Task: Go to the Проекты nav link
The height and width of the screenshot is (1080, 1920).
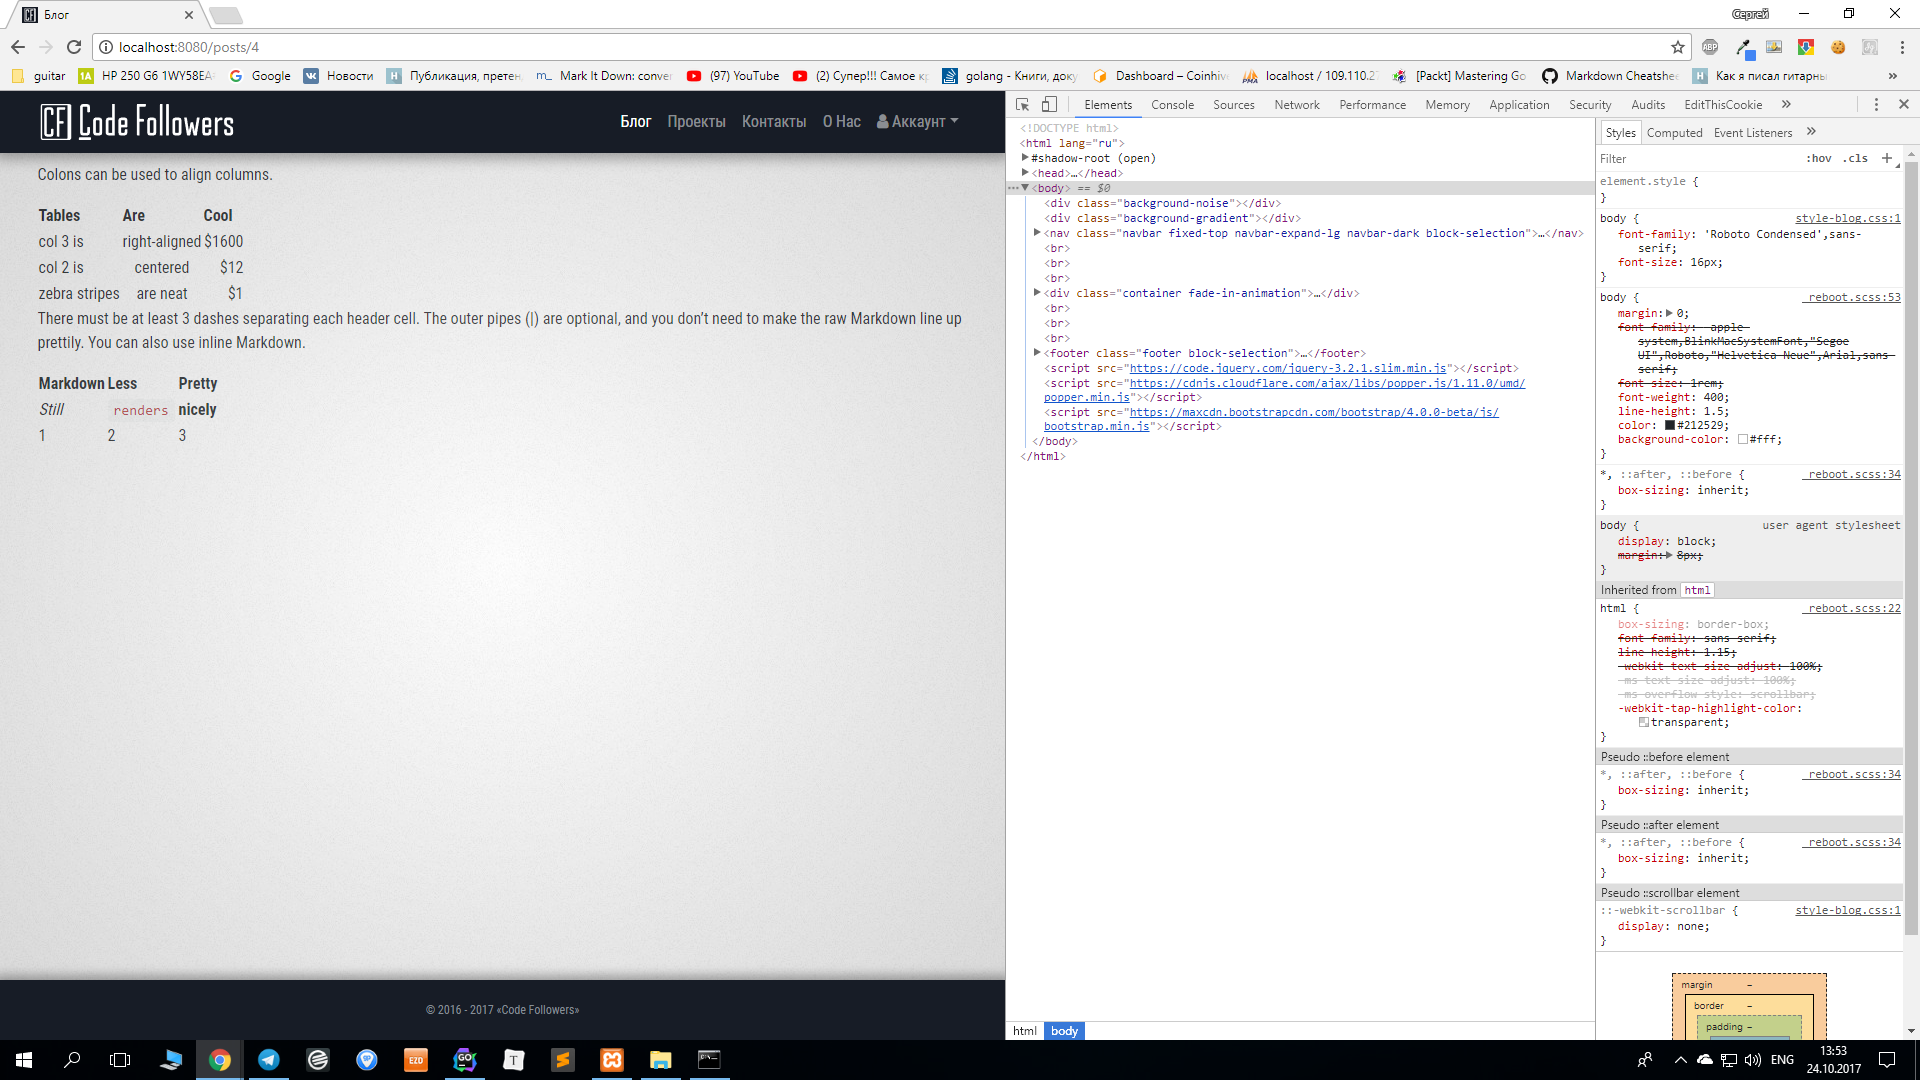Action: tap(696, 122)
